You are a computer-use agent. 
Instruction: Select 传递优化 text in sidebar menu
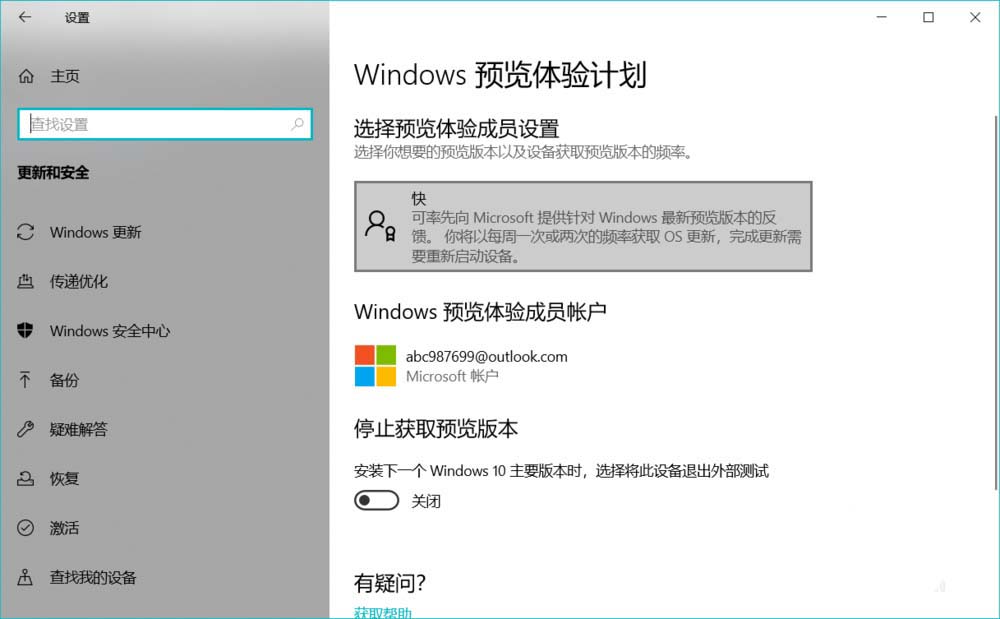tap(78, 281)
